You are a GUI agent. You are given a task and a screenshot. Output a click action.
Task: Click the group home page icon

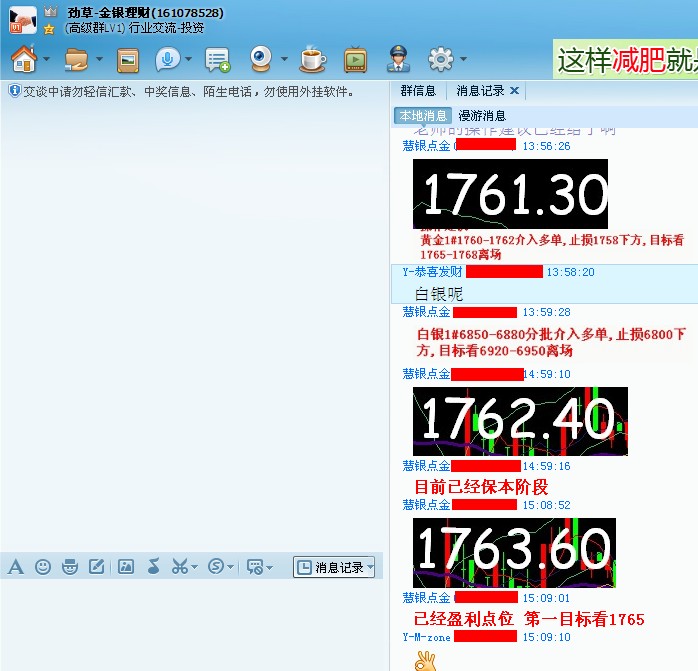(x=22, y=60)
